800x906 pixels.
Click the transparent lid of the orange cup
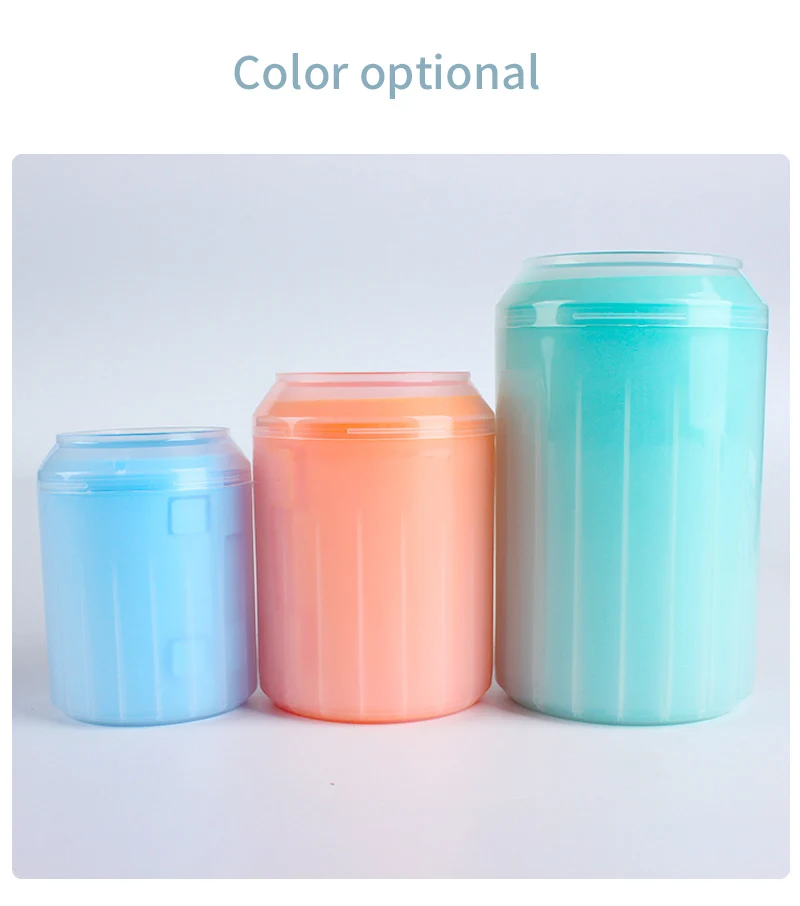(373, 405)
